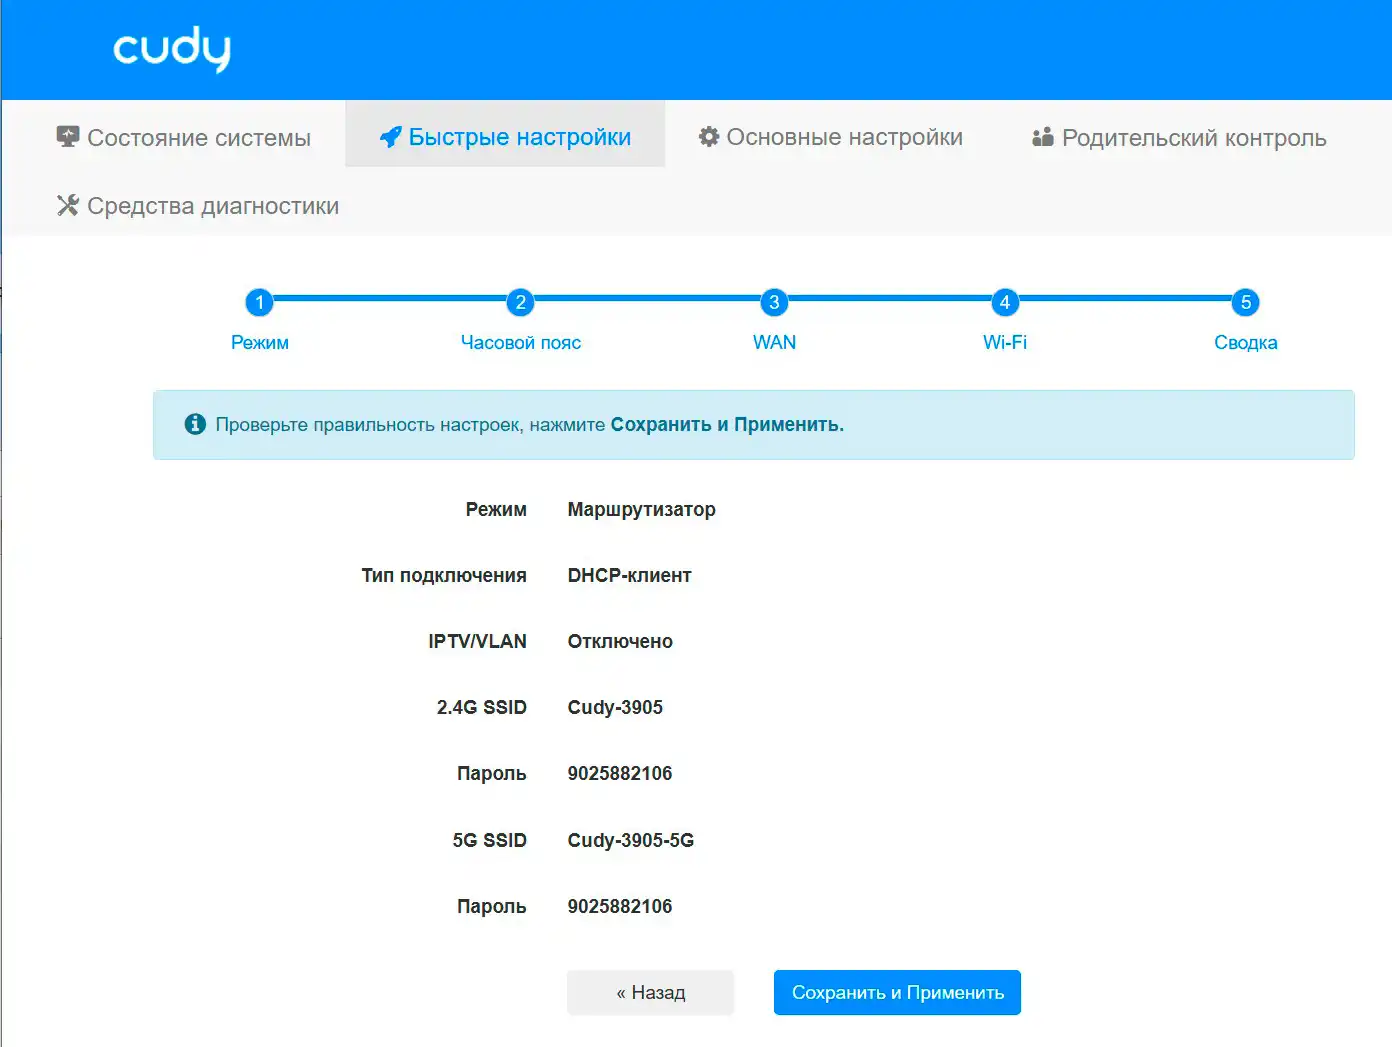Click the bold Сохранить и Применить notice text

(727, 424)
